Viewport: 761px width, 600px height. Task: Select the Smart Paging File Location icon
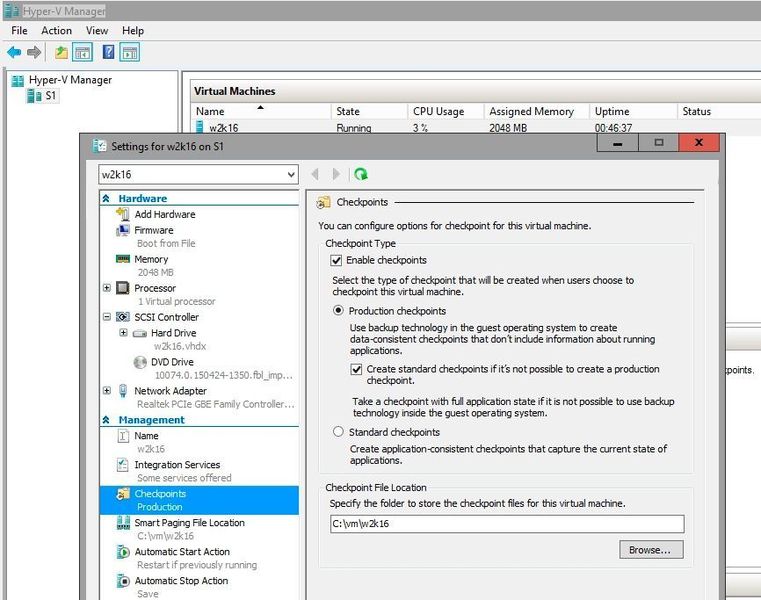(x=123, y=522)
